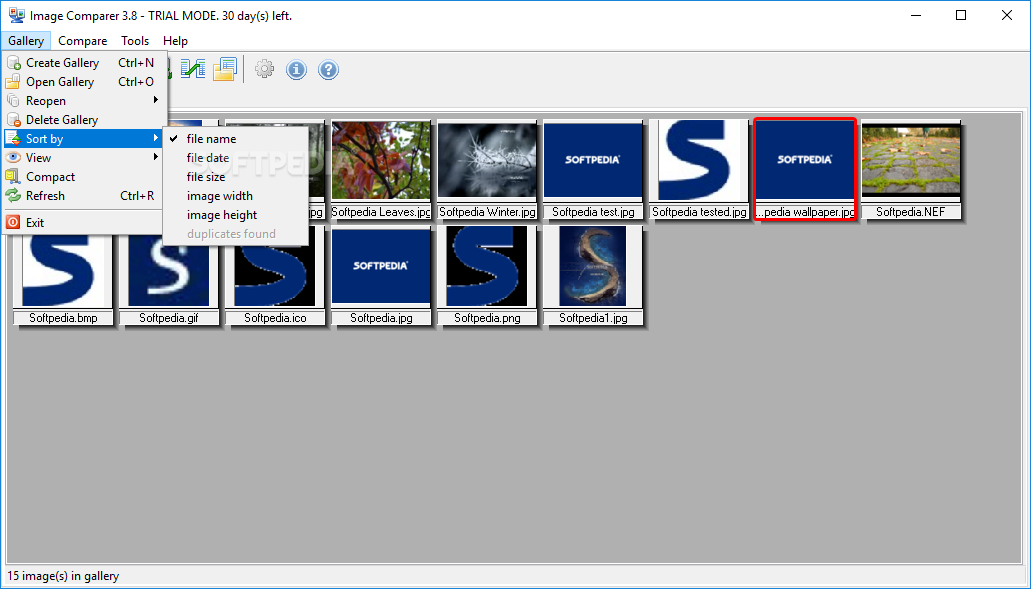Select the Softpedia1.jpg thumbnail
Viewport: 1031px width, 589px height.
pyautogui.click(x=593, y=275)
